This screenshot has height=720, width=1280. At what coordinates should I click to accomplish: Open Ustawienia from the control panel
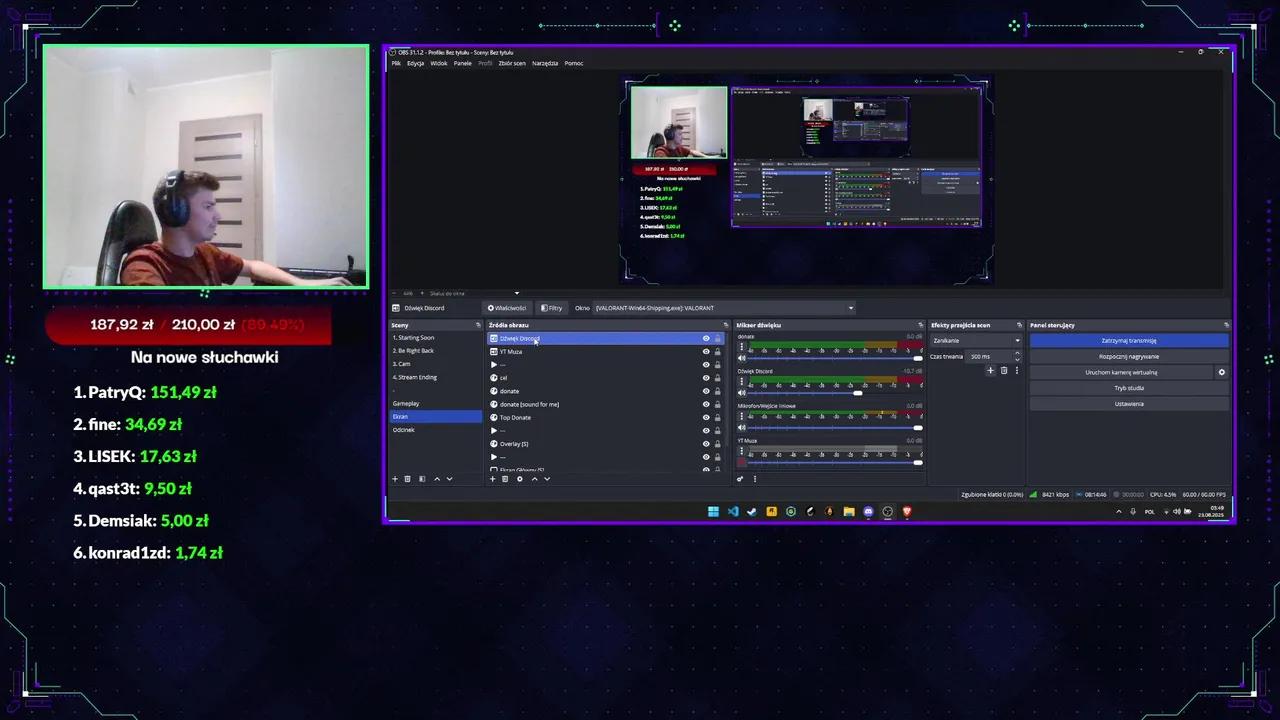coord(1129,404)
